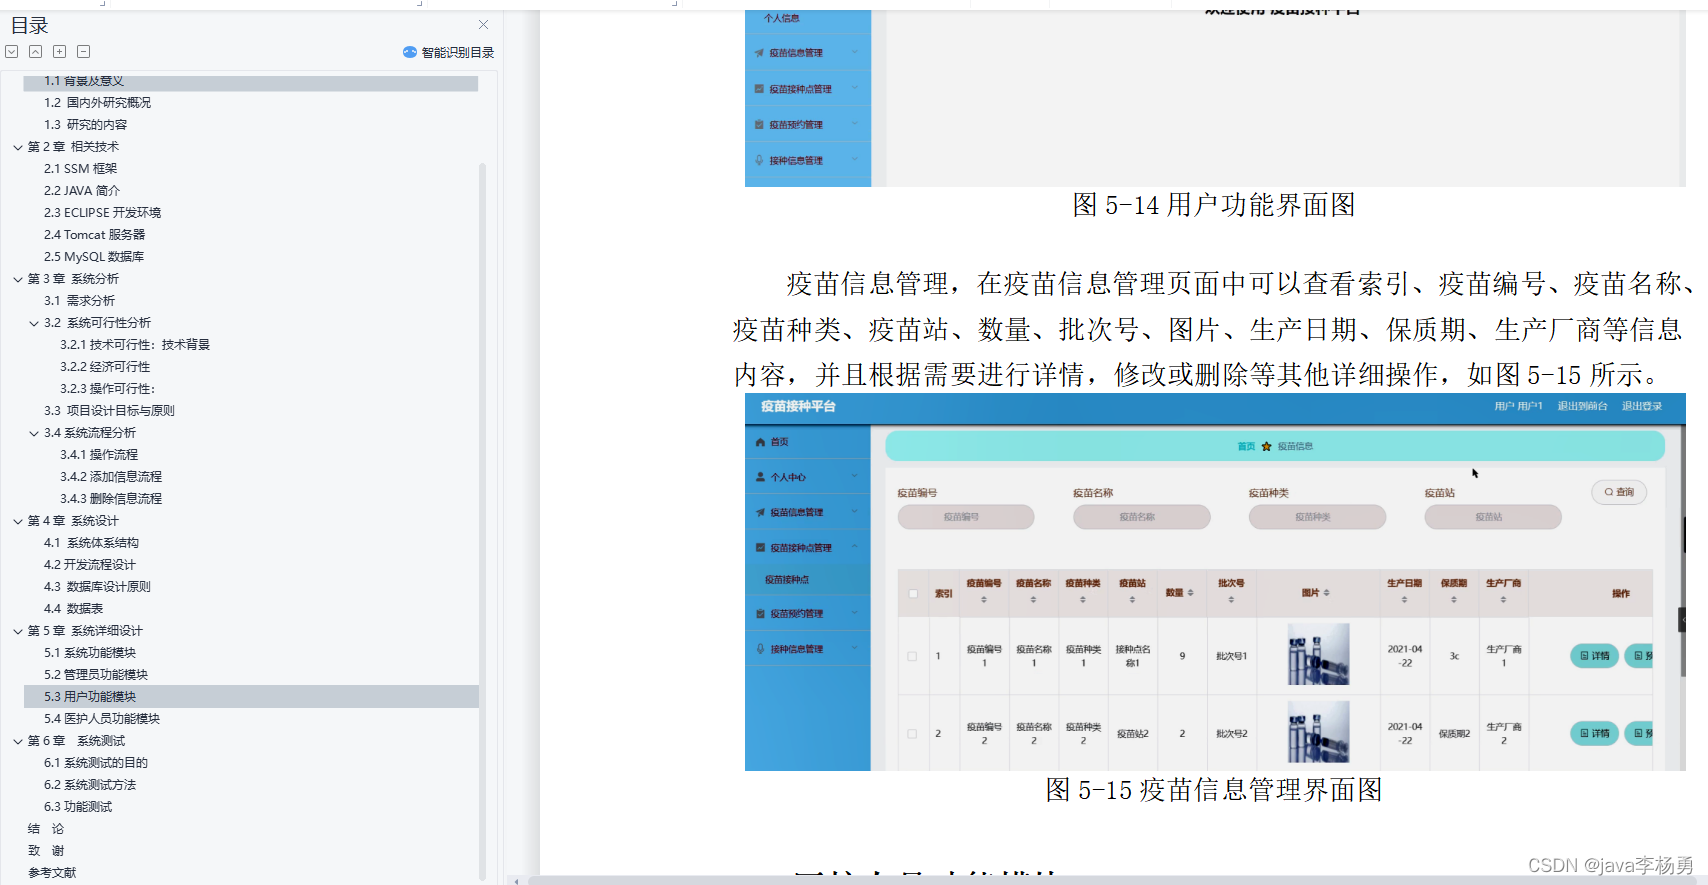Go to 2.5 MySQL 数据库 section

coord(94,257)
